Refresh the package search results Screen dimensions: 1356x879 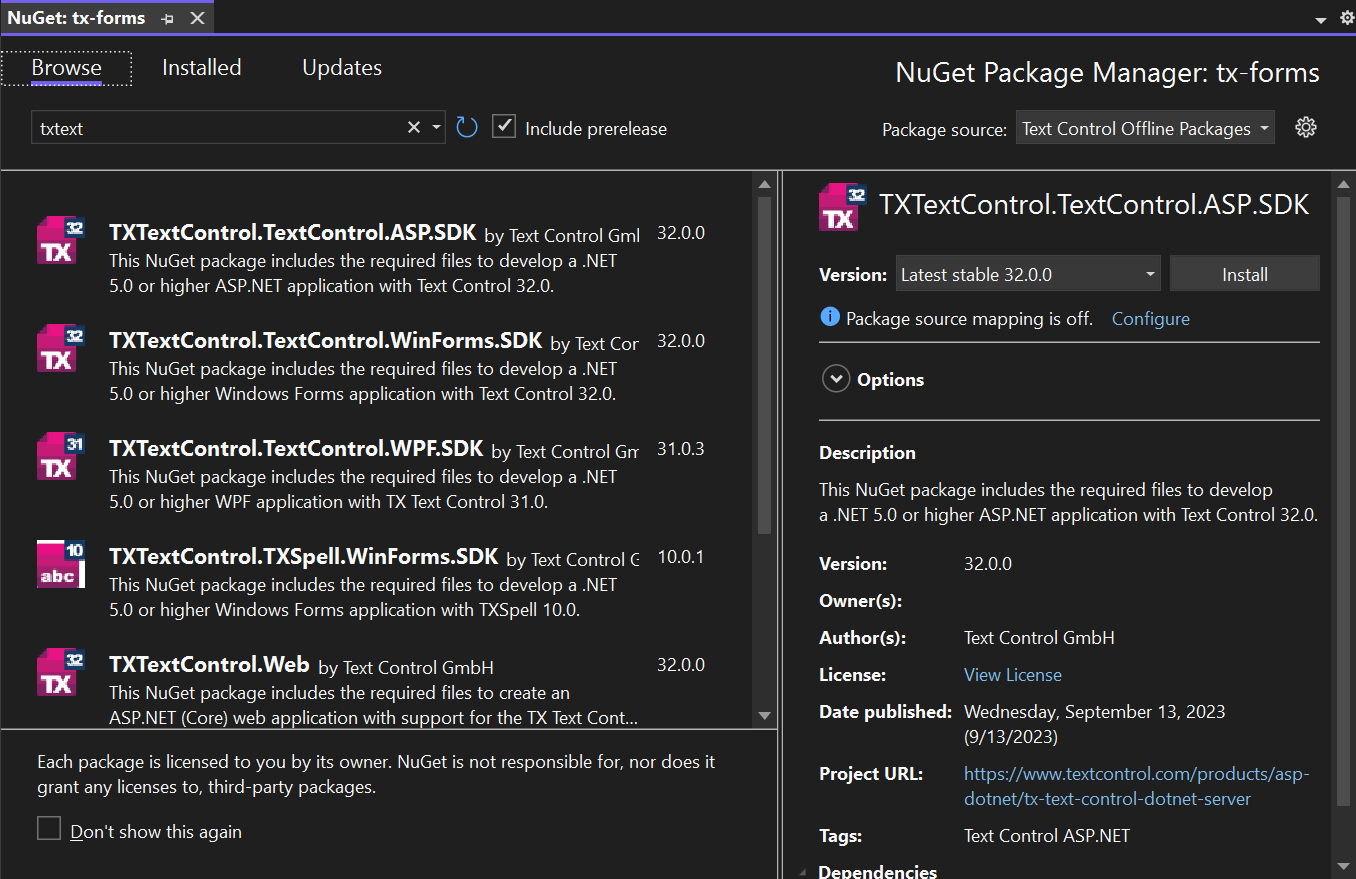[467, 127]
